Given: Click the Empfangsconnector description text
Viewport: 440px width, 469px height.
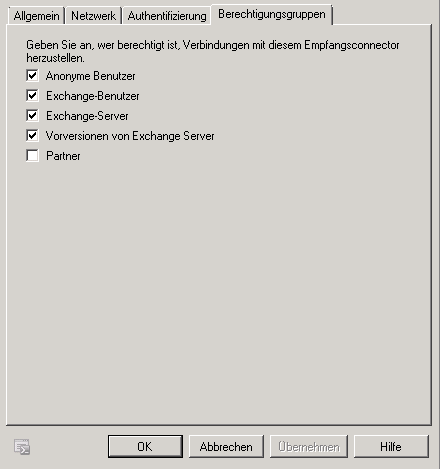Looking at the screenshot, I should point(213,51).
